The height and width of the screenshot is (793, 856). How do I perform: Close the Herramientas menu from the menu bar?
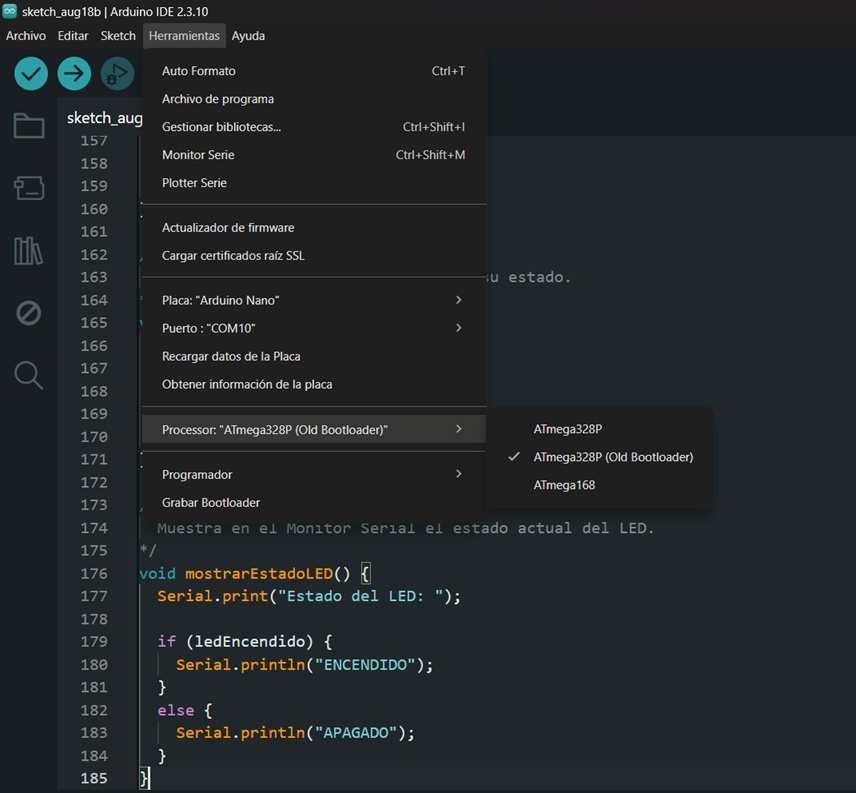[x=185, y=36]
